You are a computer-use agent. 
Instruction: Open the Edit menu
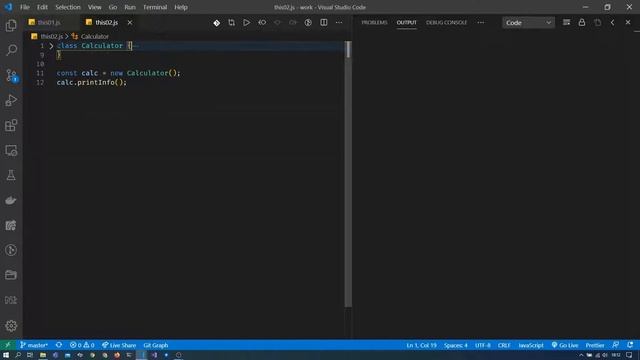(42, 7)
